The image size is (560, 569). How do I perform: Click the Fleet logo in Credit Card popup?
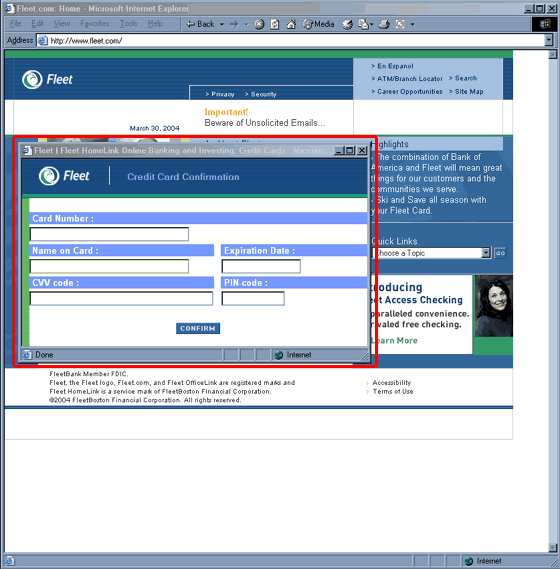[x=64, y=176]
